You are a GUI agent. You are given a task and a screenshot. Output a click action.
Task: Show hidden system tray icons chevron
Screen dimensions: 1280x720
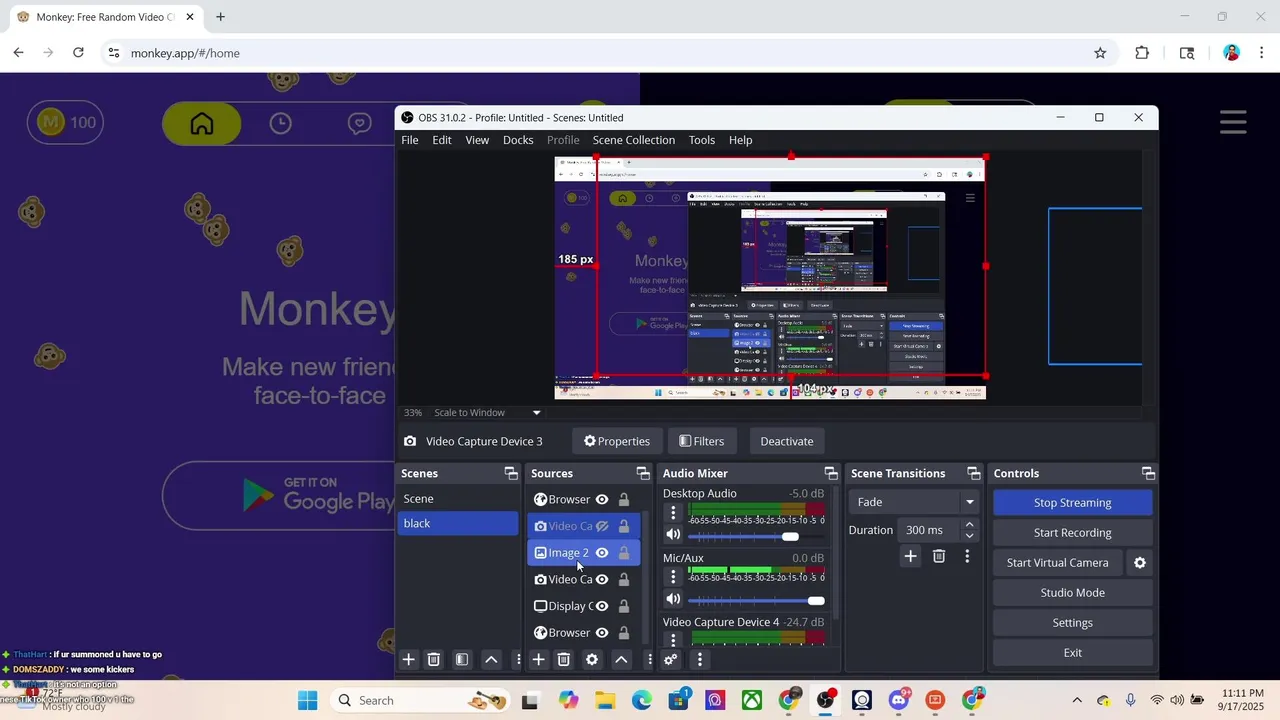click(x=1077, y=700)
